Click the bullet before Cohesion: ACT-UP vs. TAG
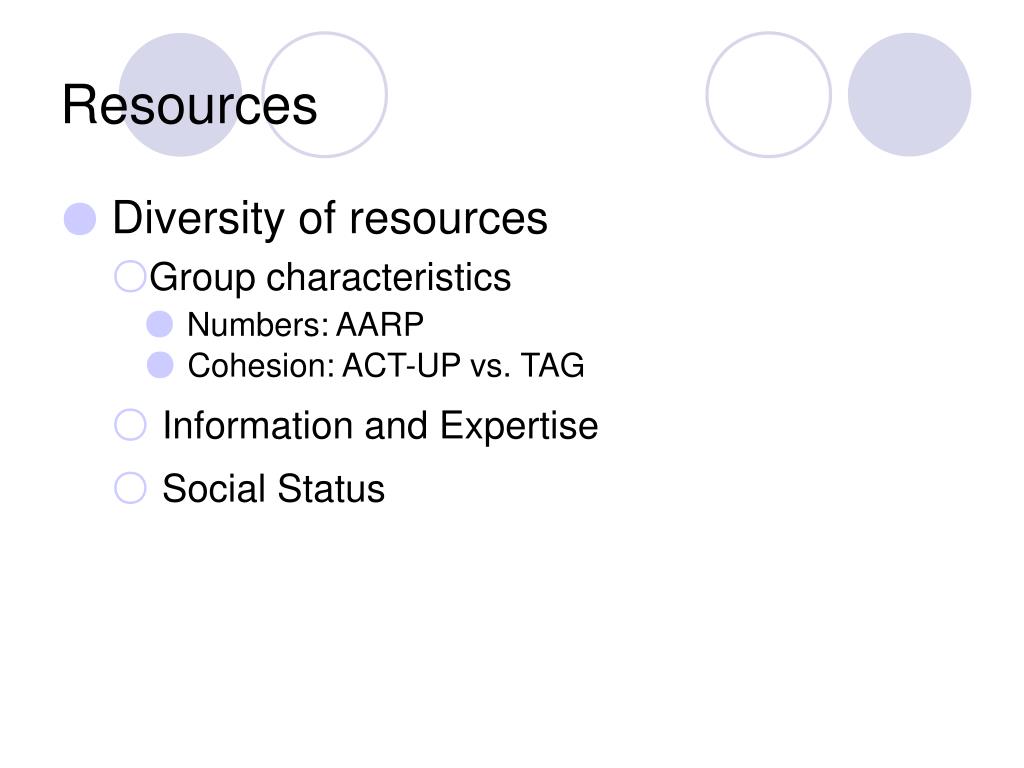The image size is (1024, 768). click(160, 365)
